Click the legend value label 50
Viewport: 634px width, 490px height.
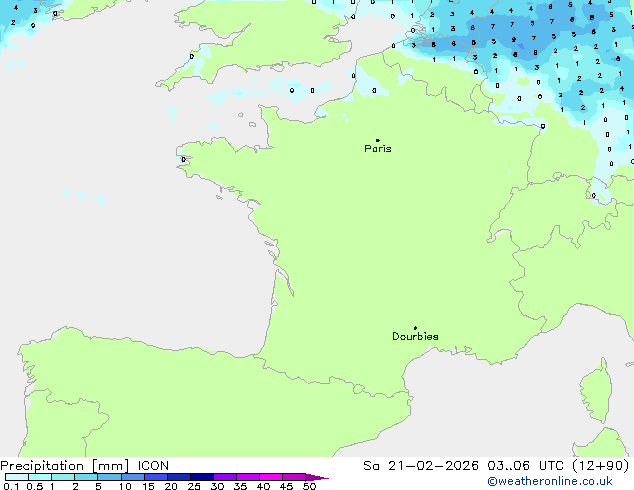309,486
